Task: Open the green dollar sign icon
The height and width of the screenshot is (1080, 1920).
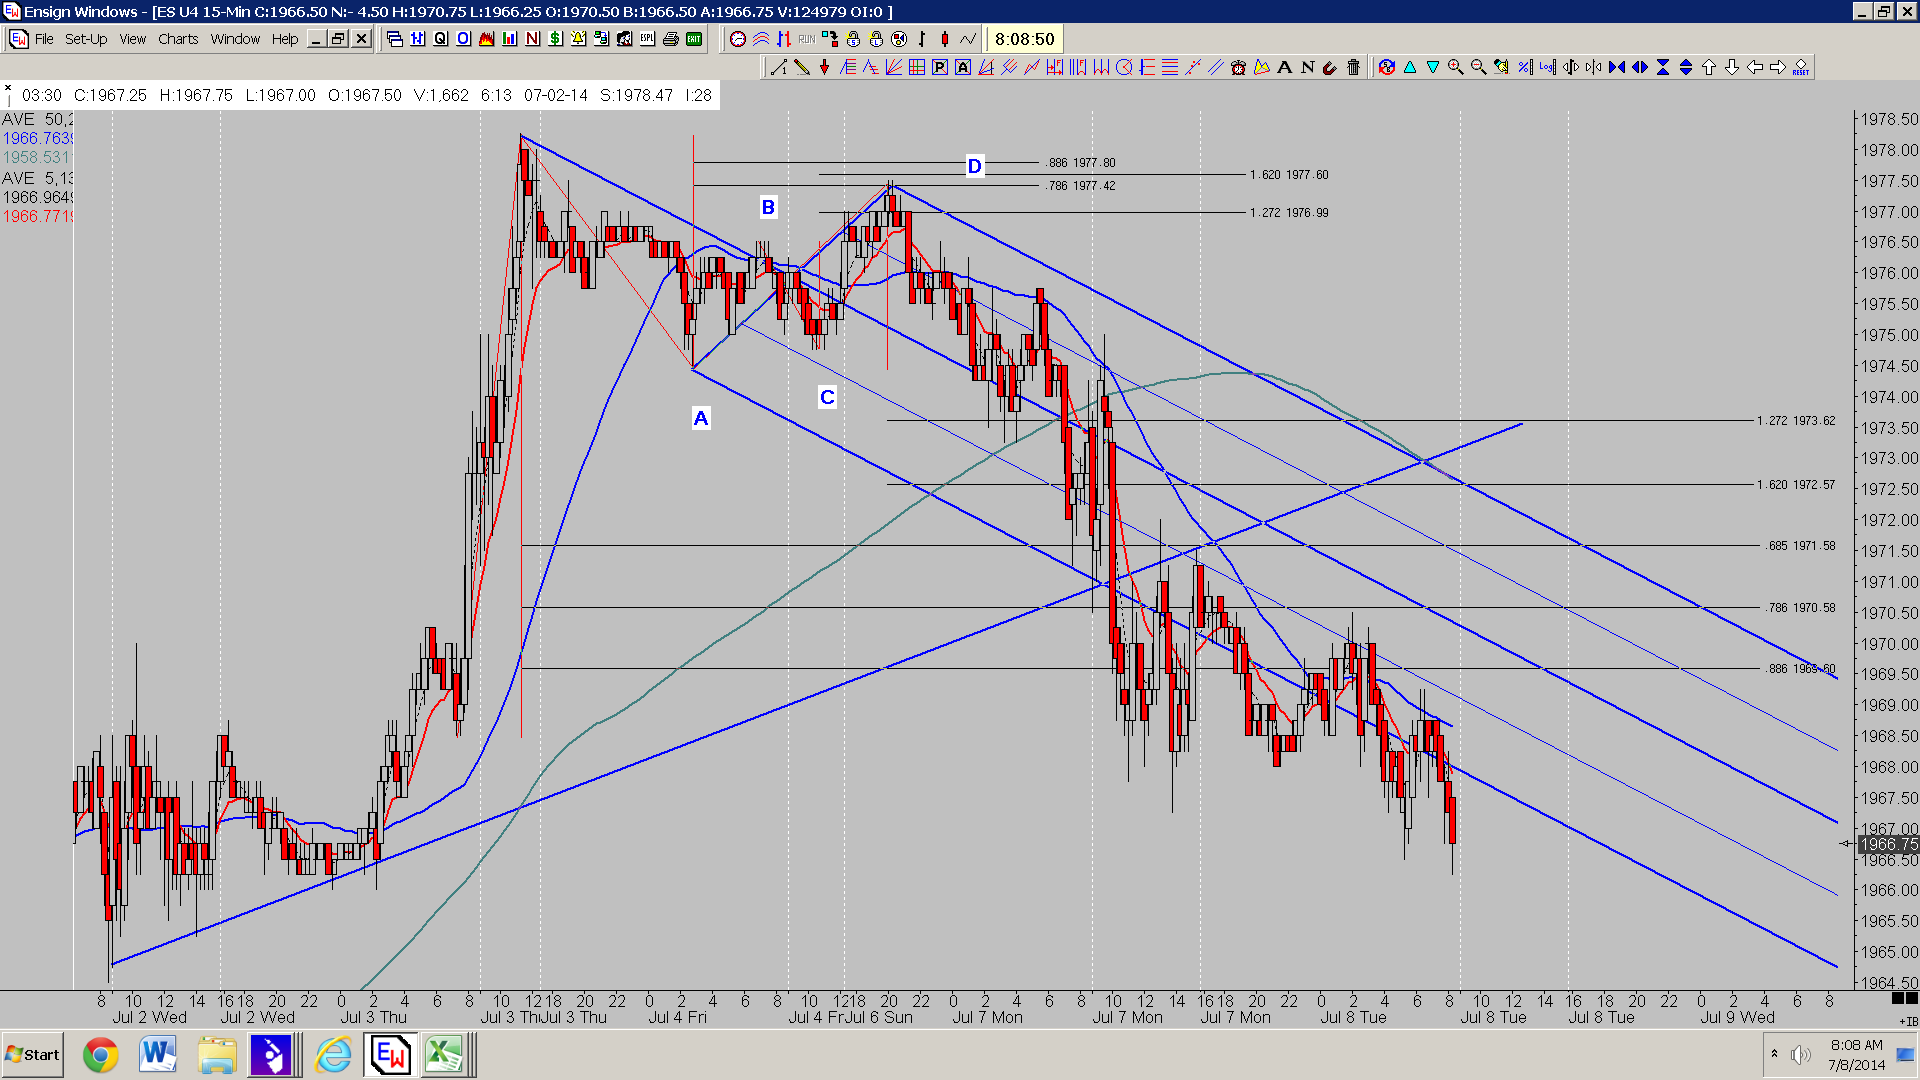Action: (555, 39)
